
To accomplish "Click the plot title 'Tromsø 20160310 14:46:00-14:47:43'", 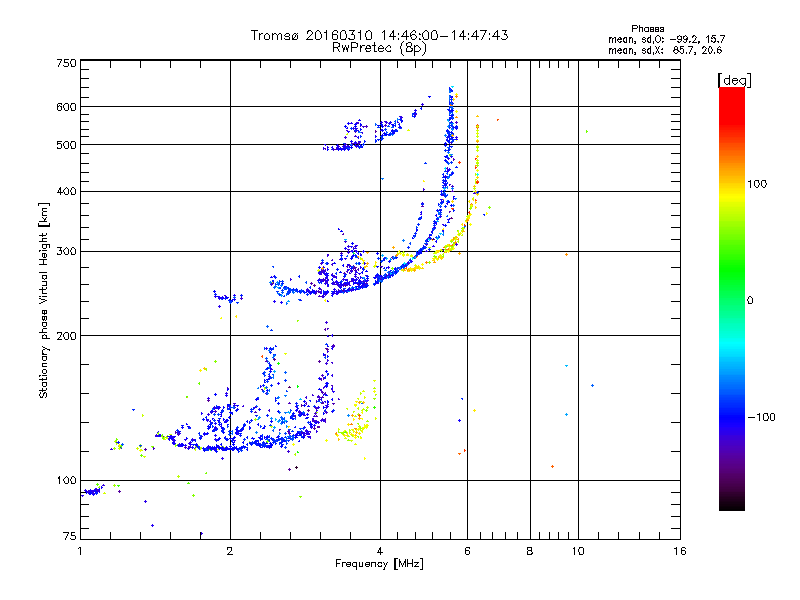I will [379, 35].
